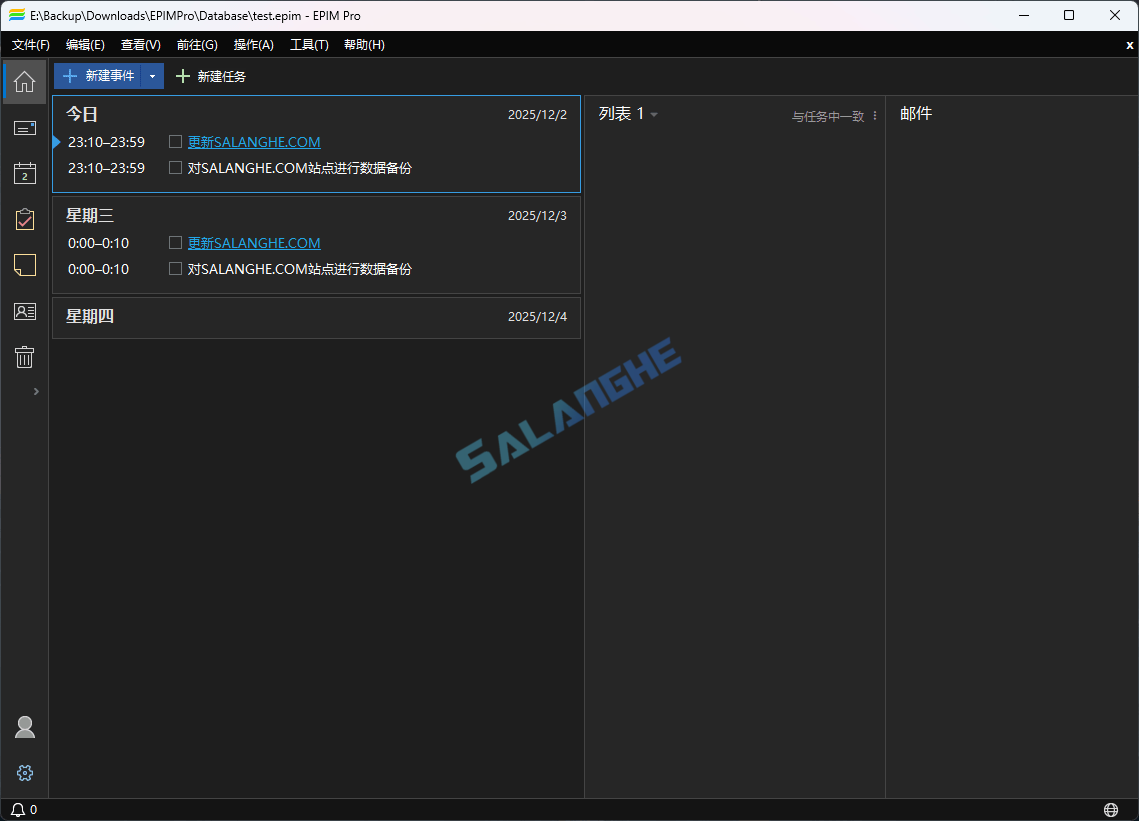The image size is (1139, 821).
Task: Open the Trash bin sidebar icon
Action: pos(25,357)
